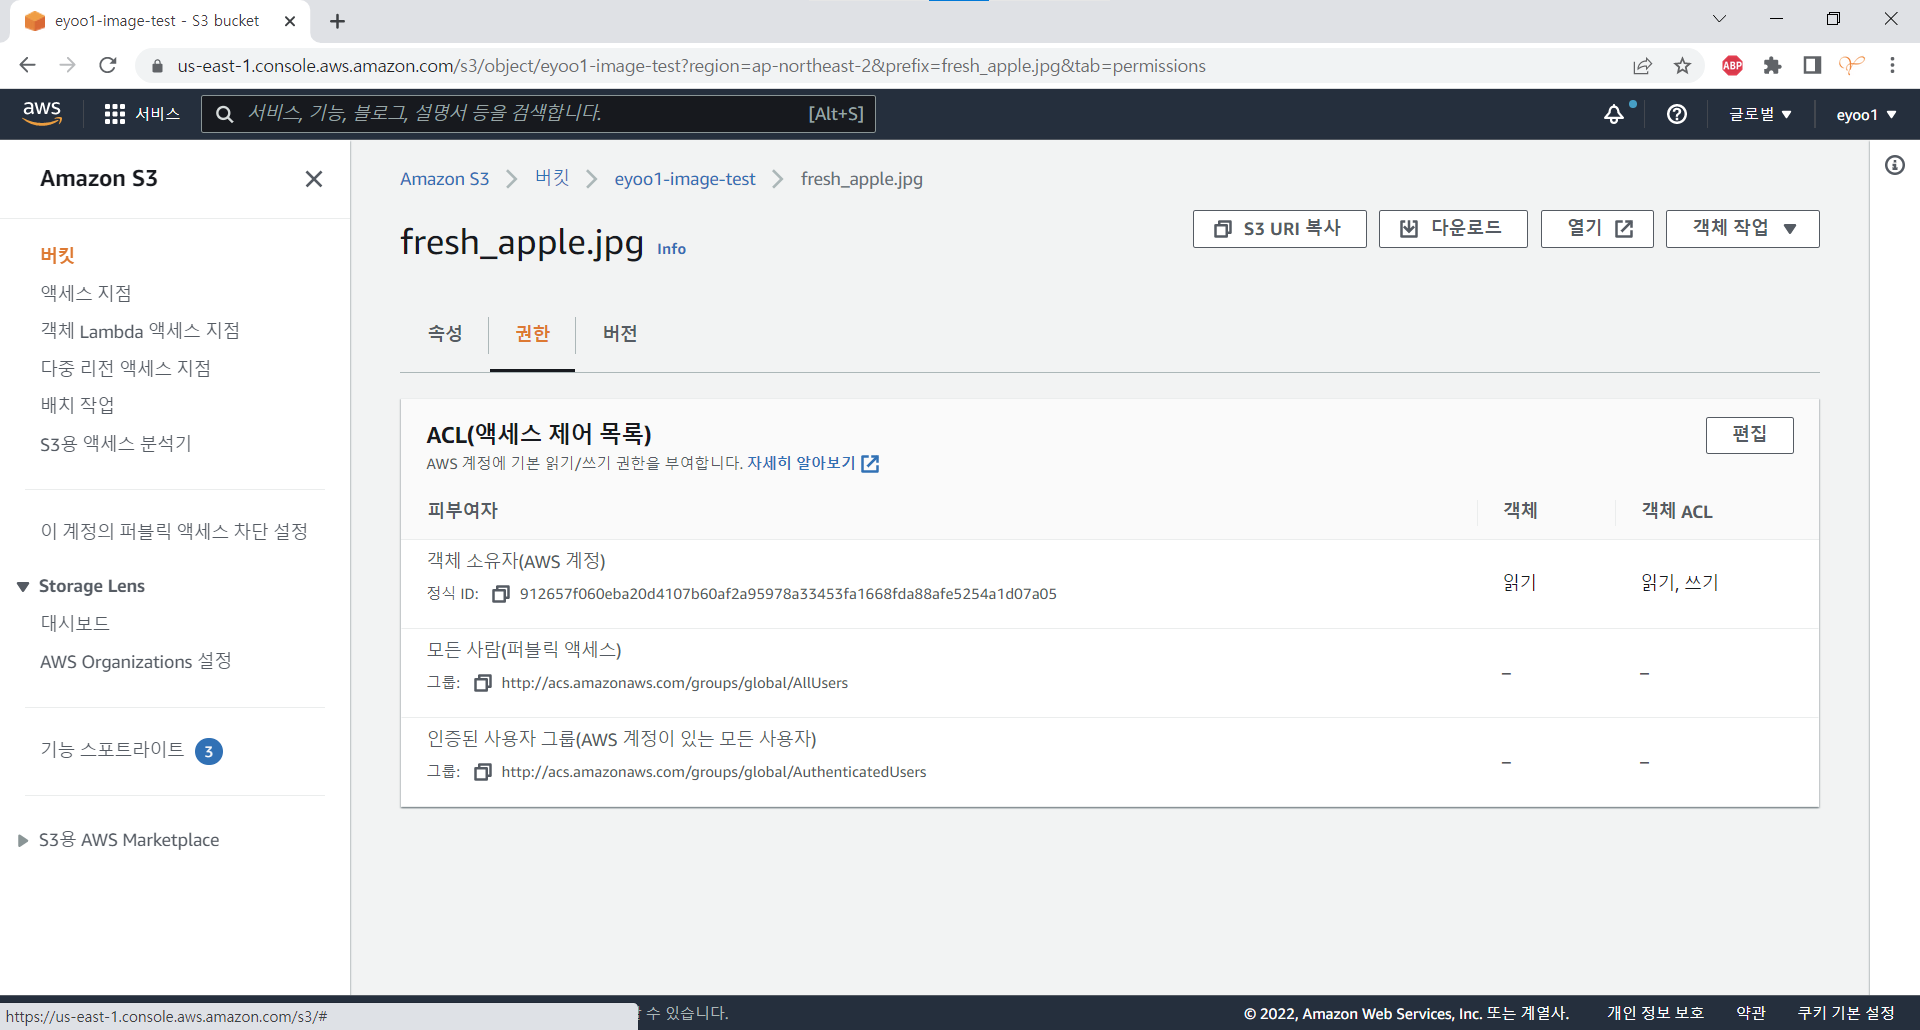This screenshot has width=1920, height=1030.
Task: Open 액세스 지점 in the sidebar
Action: coord(86,293)
